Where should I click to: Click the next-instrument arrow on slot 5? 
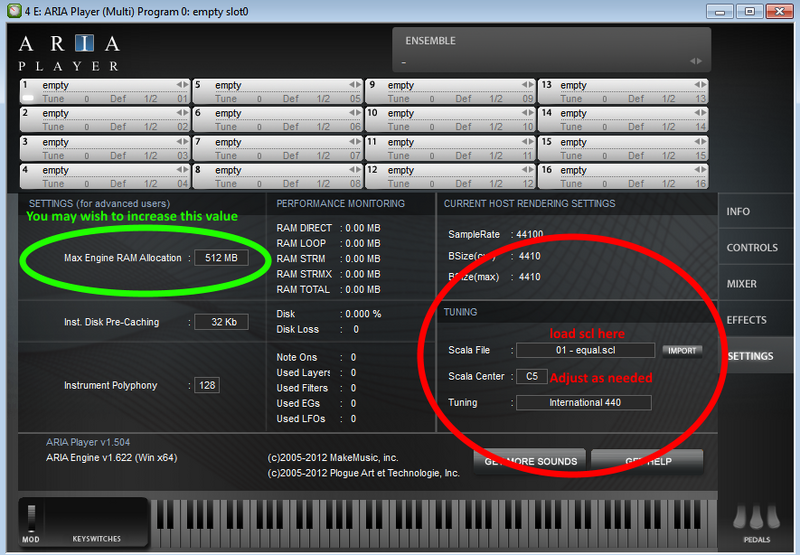(359, 85)
